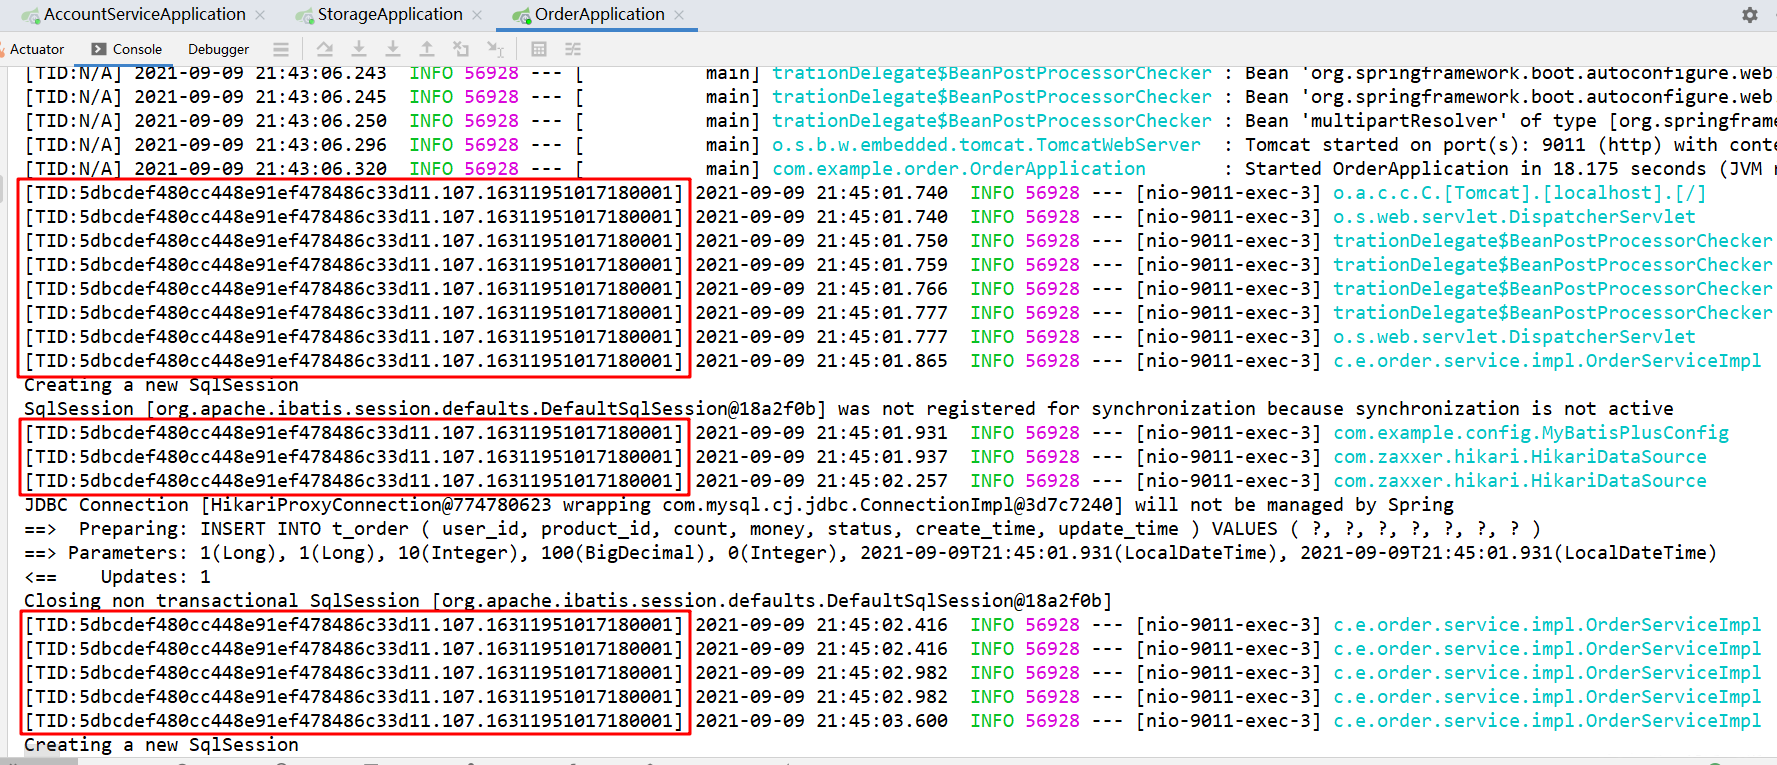Screen dimensions: 1777x765
Task: Click the Step Into icon
Action: [x=393, y=49]
